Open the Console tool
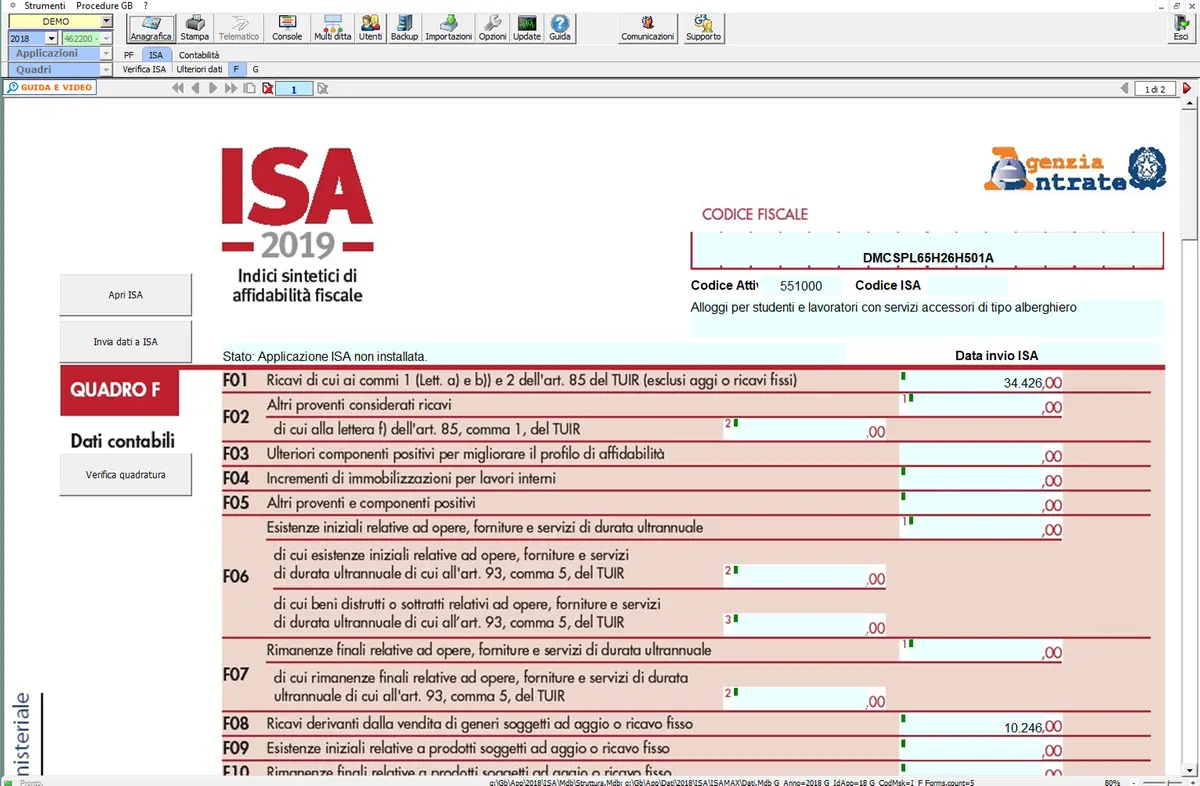Viewport: 1200px width, 786px height. (287, 28)
